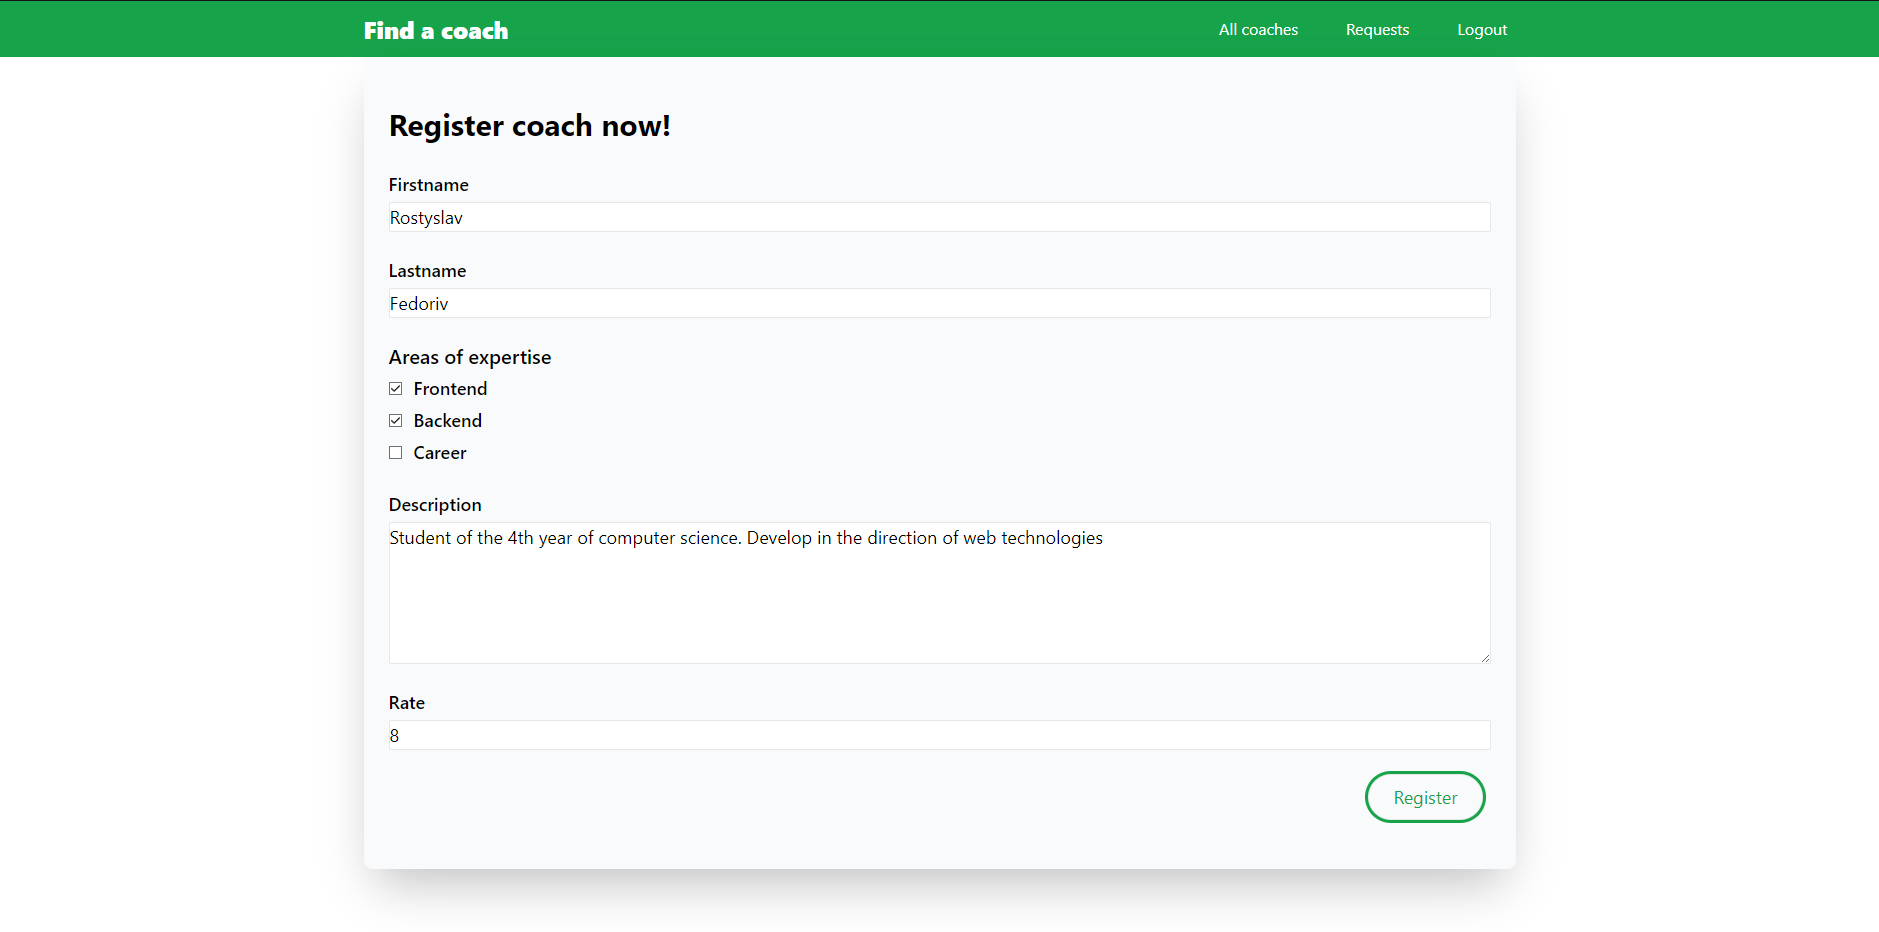Check the Career expertise checkbox
The width and height of the screenshot is (1879, 932).
(x=395, y=452)
